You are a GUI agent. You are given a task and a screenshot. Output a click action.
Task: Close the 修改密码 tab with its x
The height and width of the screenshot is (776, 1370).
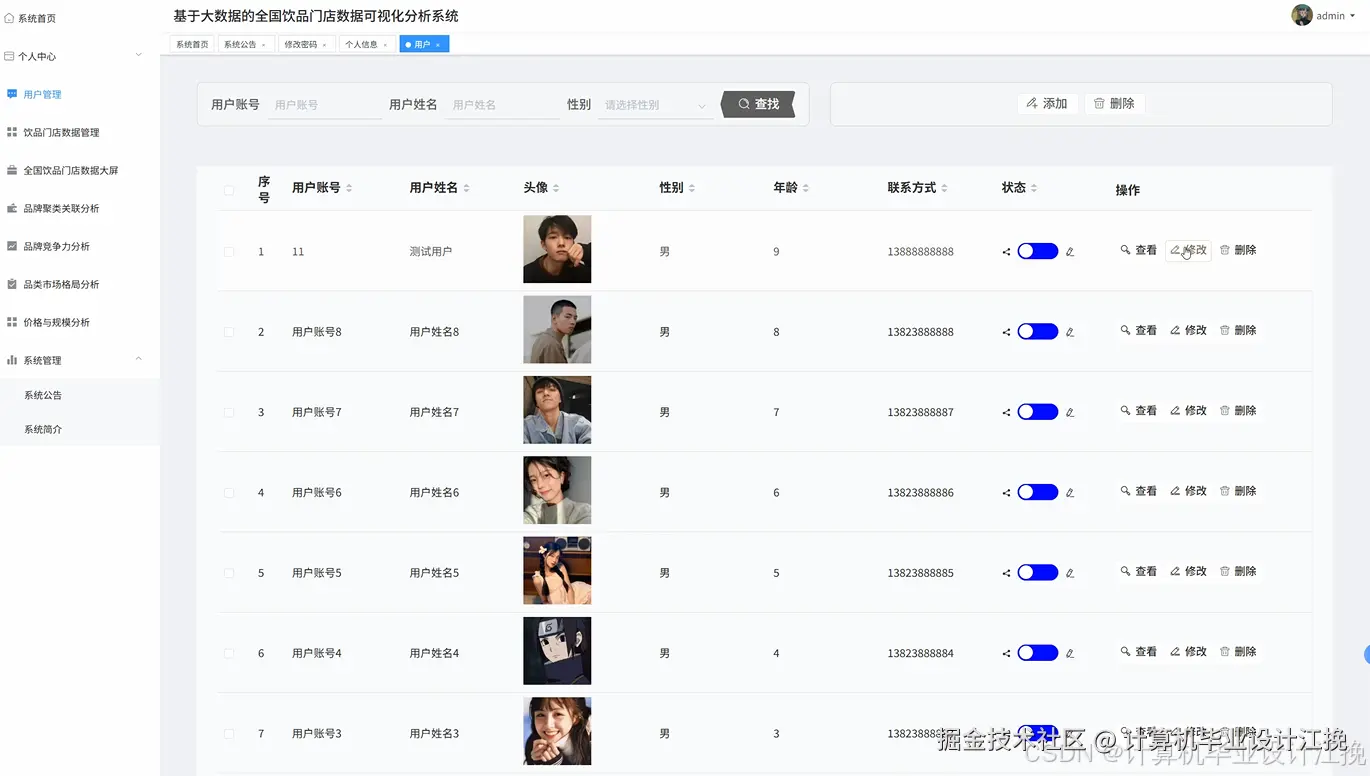[x=324, y=45]
